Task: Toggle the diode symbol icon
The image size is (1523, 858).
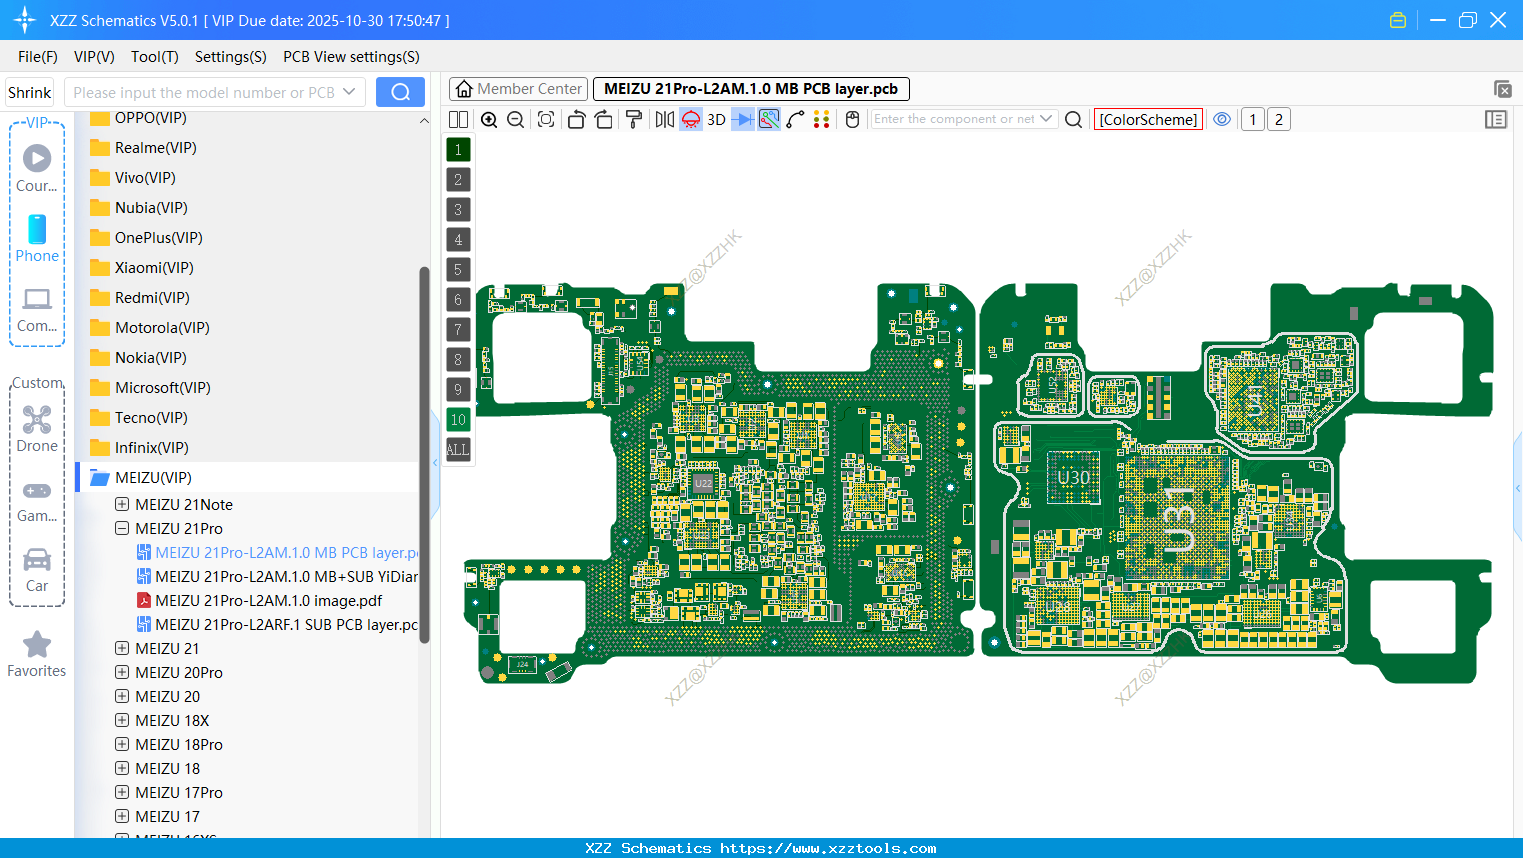Action: click(x=743, y=119)
